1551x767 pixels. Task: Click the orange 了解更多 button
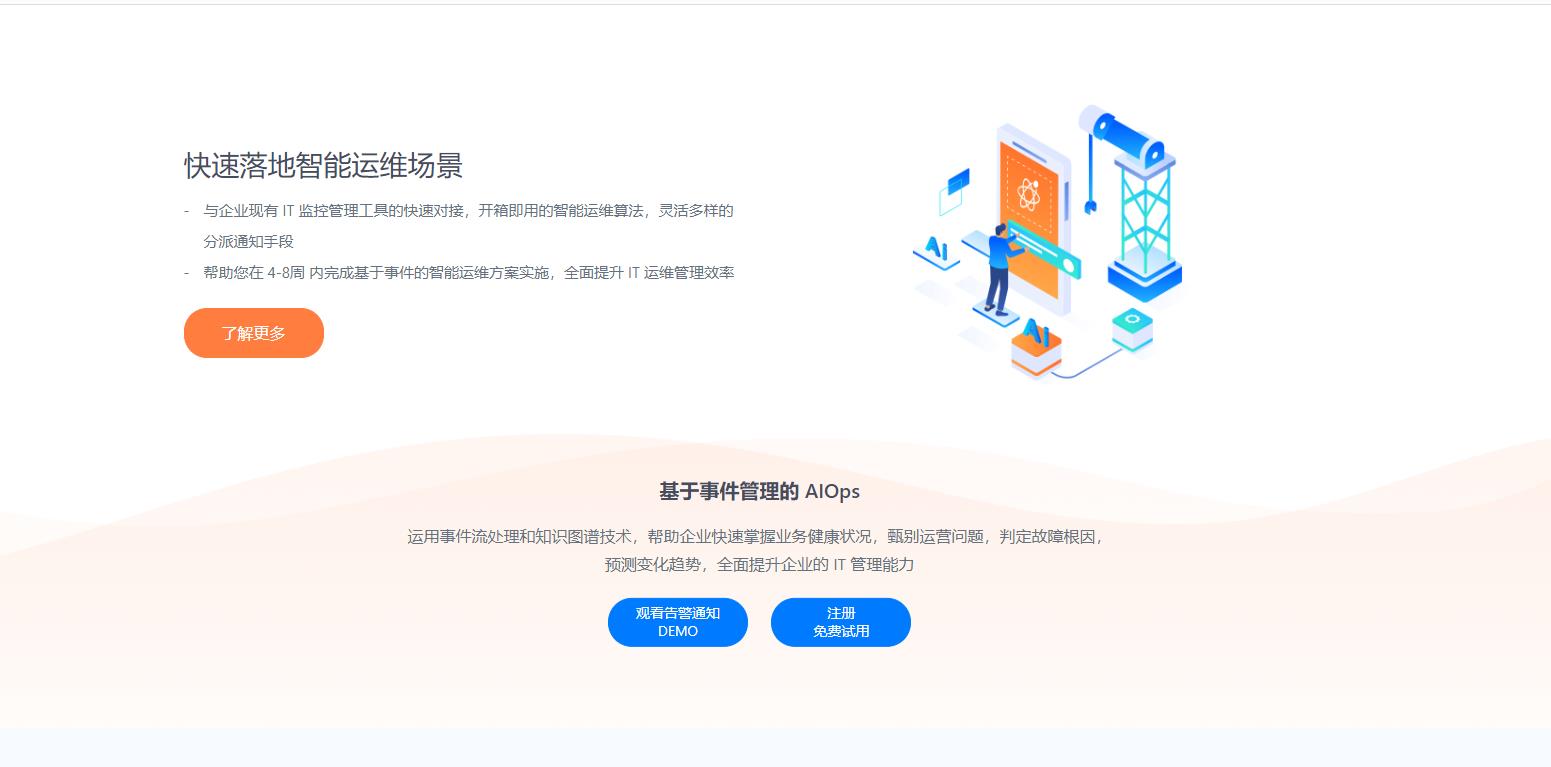(254, 333)
